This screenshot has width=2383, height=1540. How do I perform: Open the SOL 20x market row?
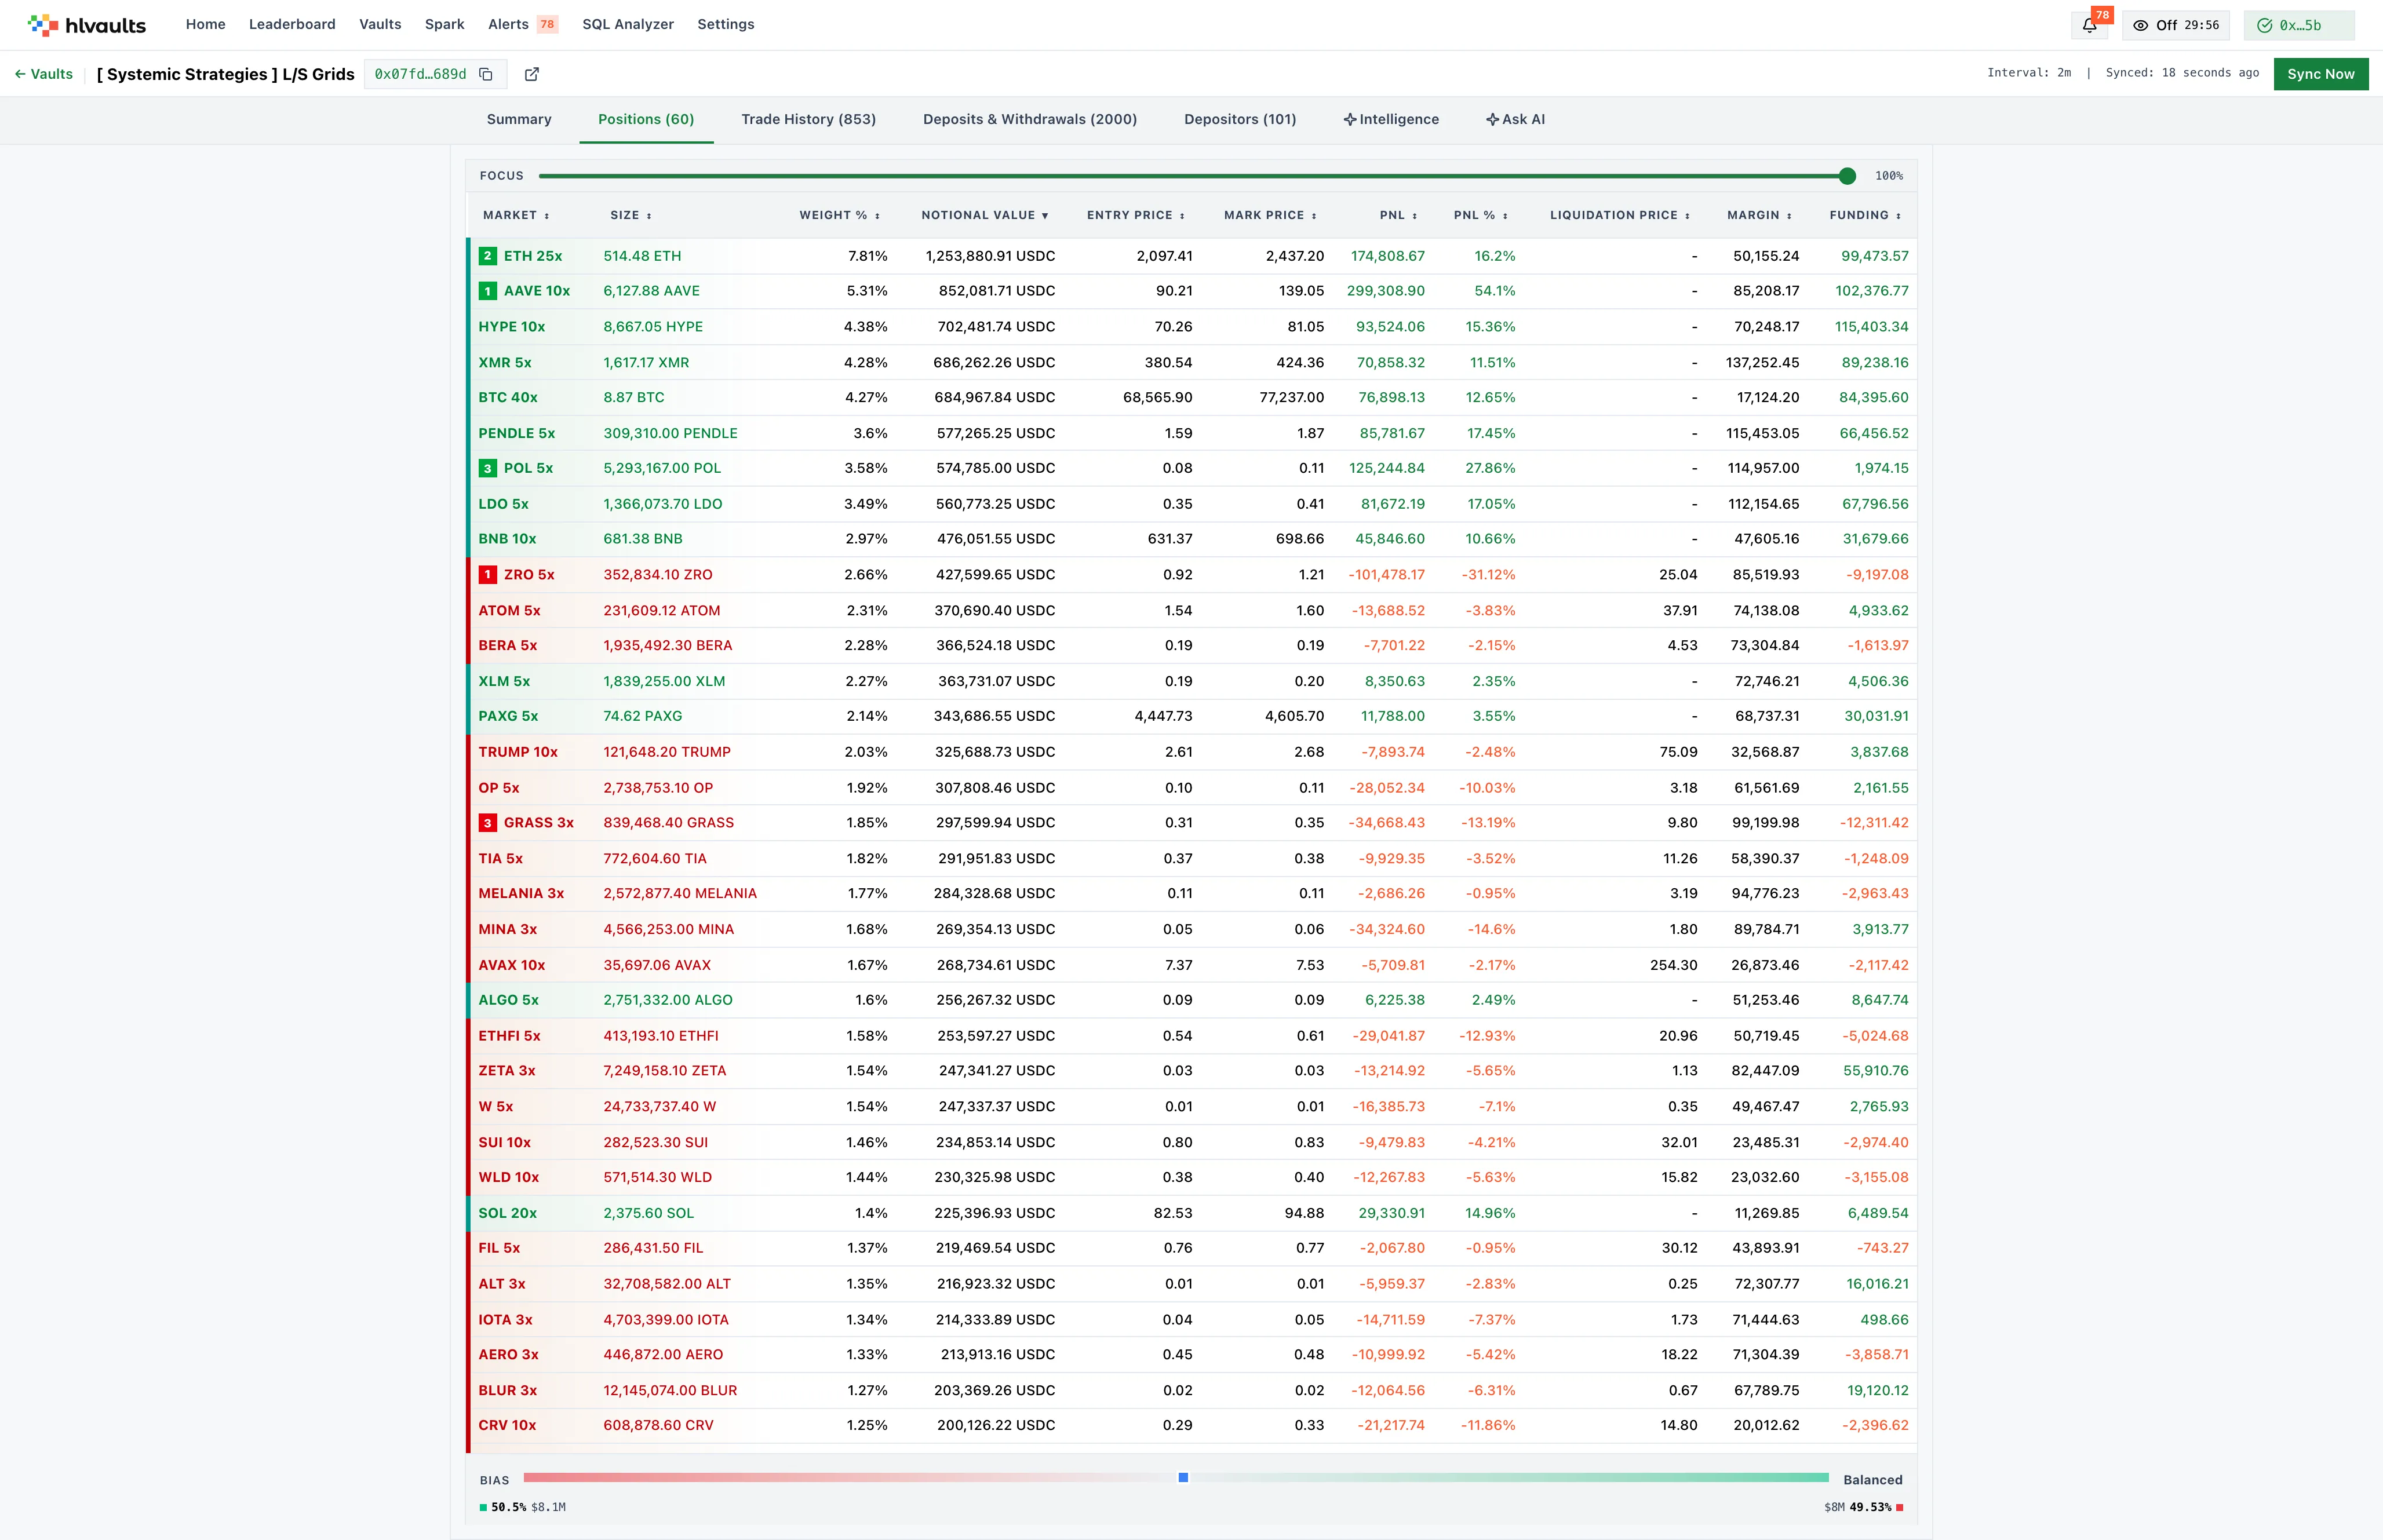[1192, 1213]
